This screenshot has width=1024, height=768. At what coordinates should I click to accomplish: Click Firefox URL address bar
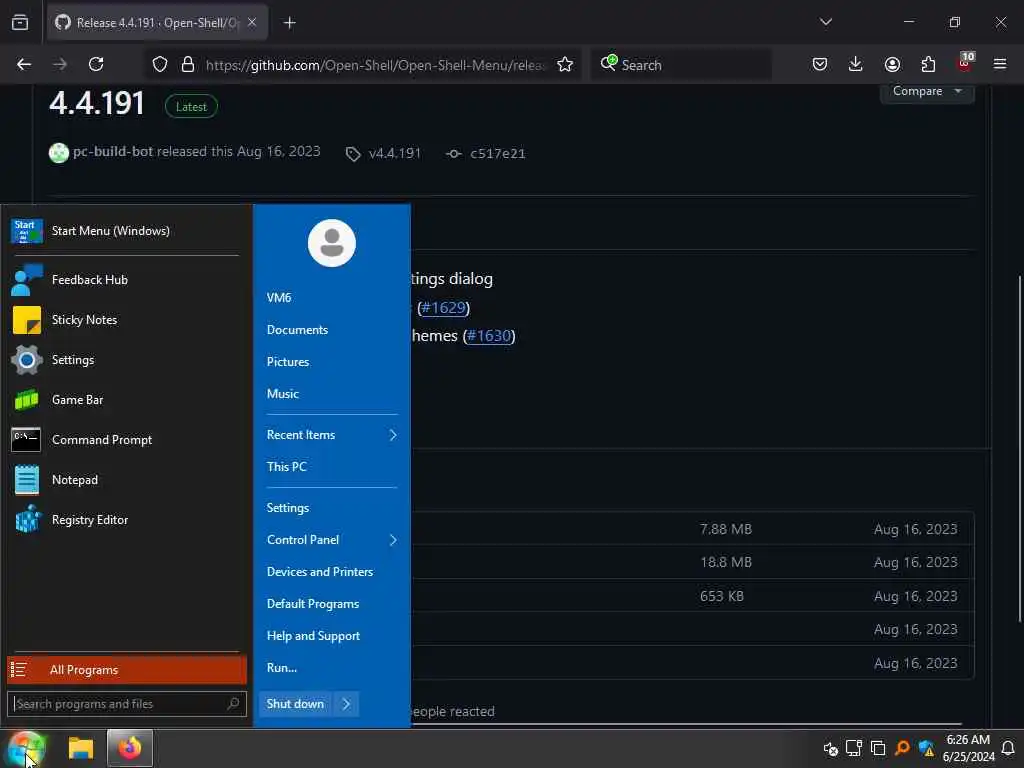(x=375, y=65)
